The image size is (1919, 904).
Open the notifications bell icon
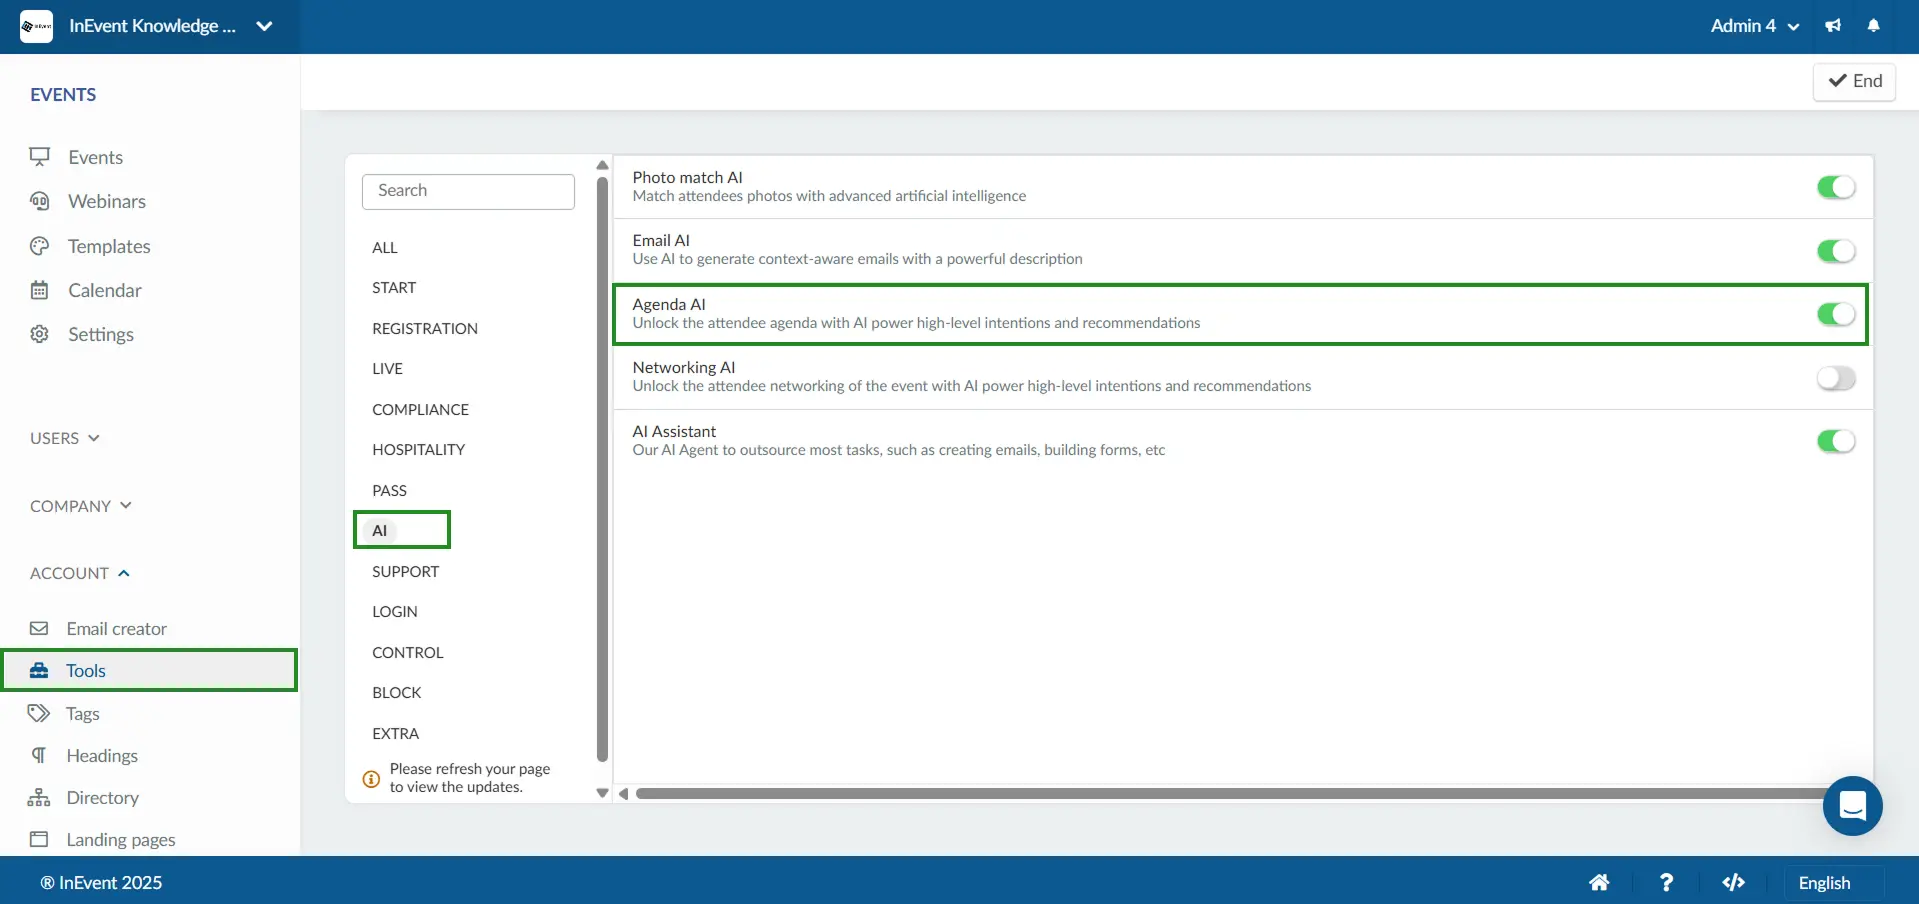pyautogui.click(x=1874, y=26)
